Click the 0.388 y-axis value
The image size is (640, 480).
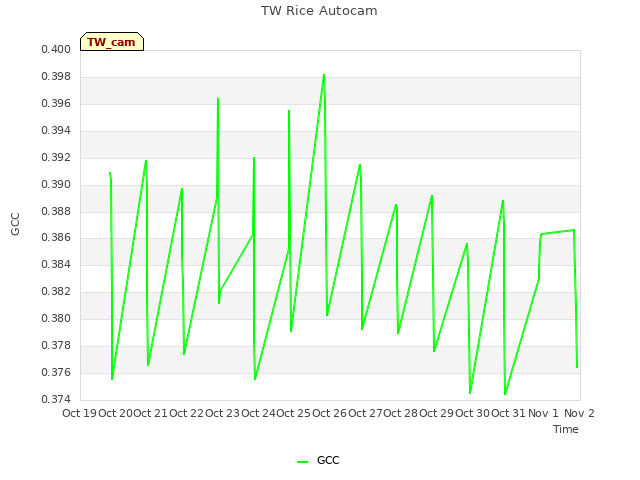click(56, 211)
